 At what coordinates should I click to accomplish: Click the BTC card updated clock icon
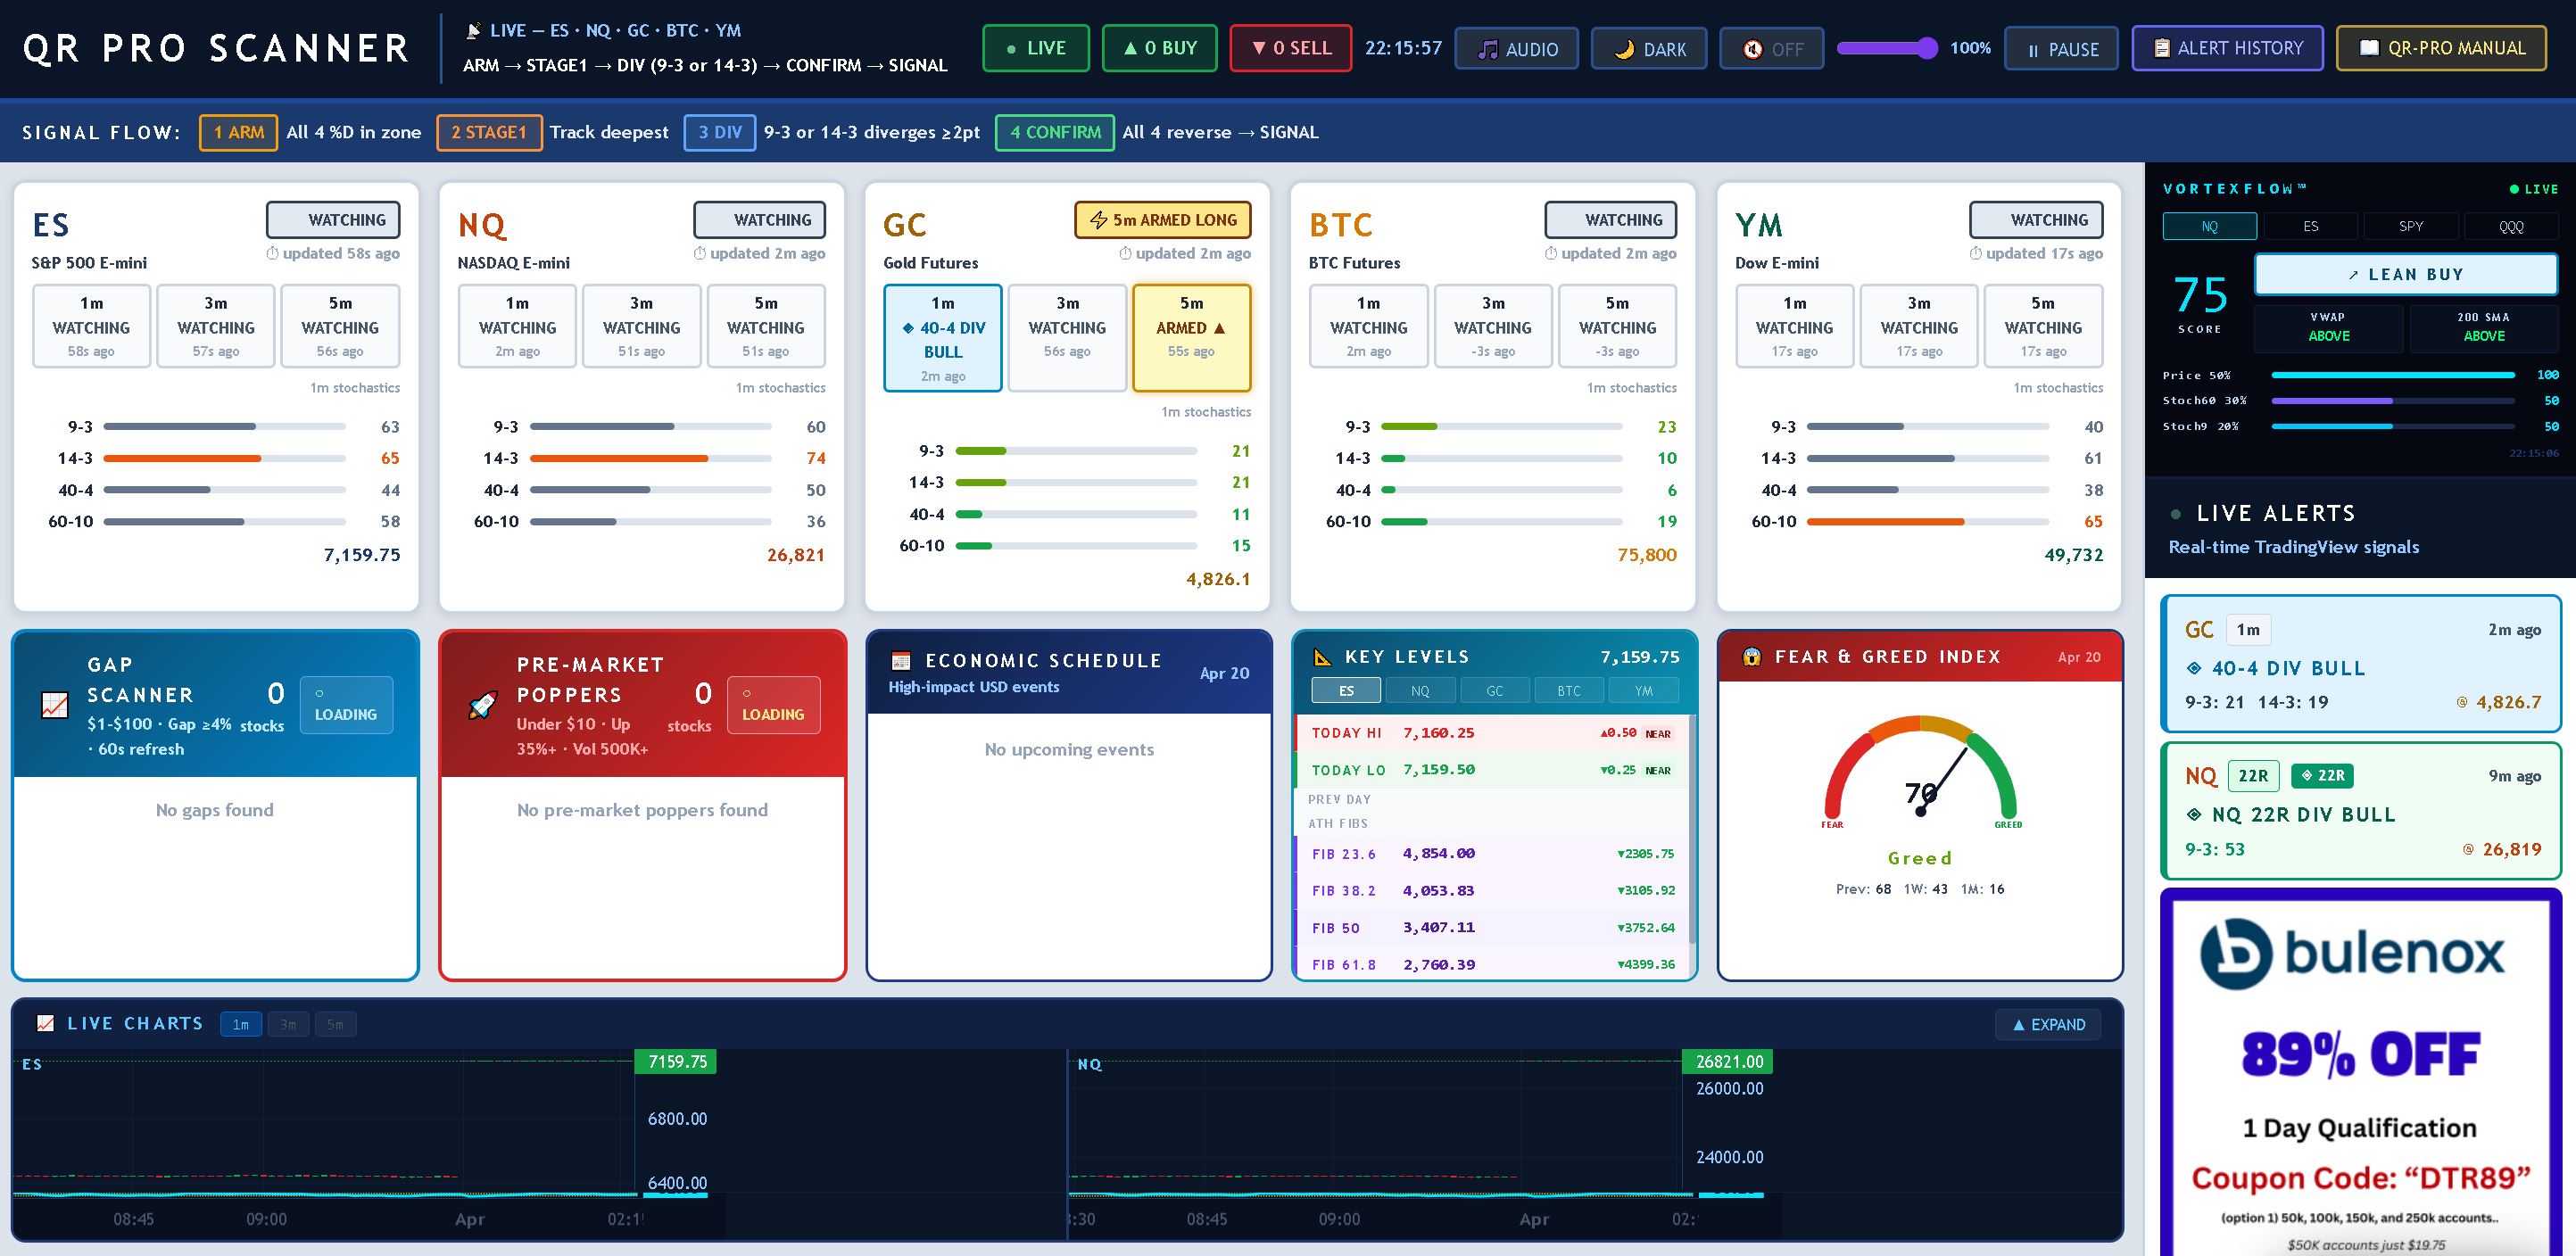[1551, 253]
